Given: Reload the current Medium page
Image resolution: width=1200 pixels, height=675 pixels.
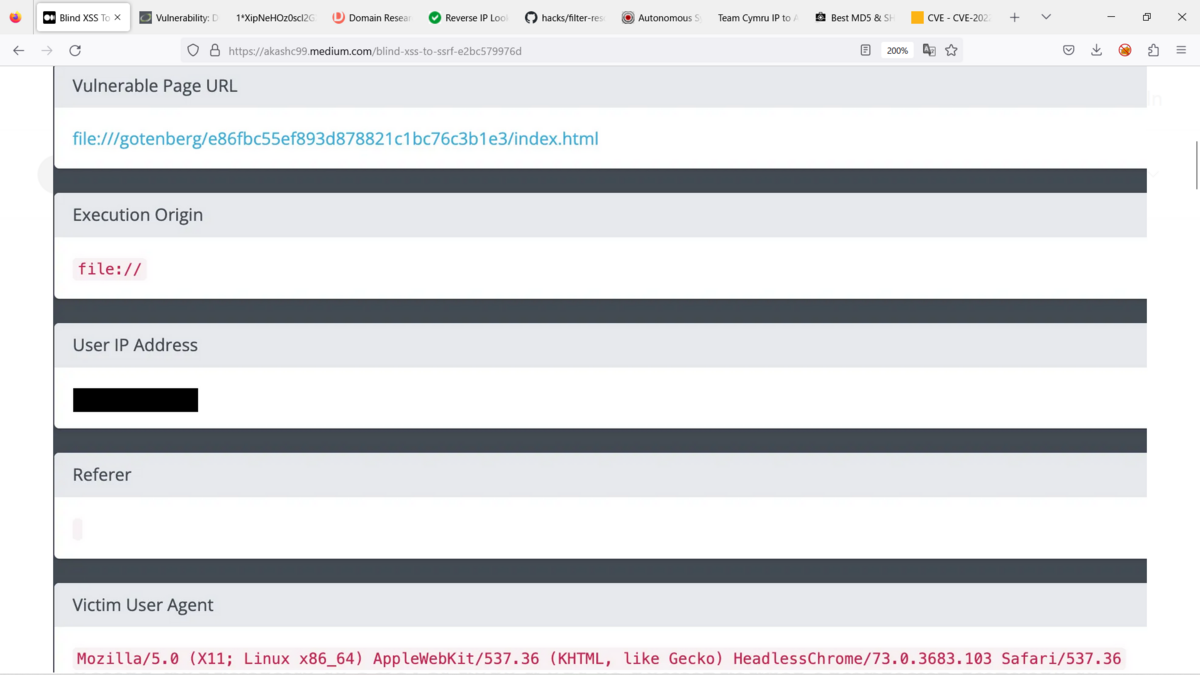Looking at the screenshot, I should tap(76, 50).
